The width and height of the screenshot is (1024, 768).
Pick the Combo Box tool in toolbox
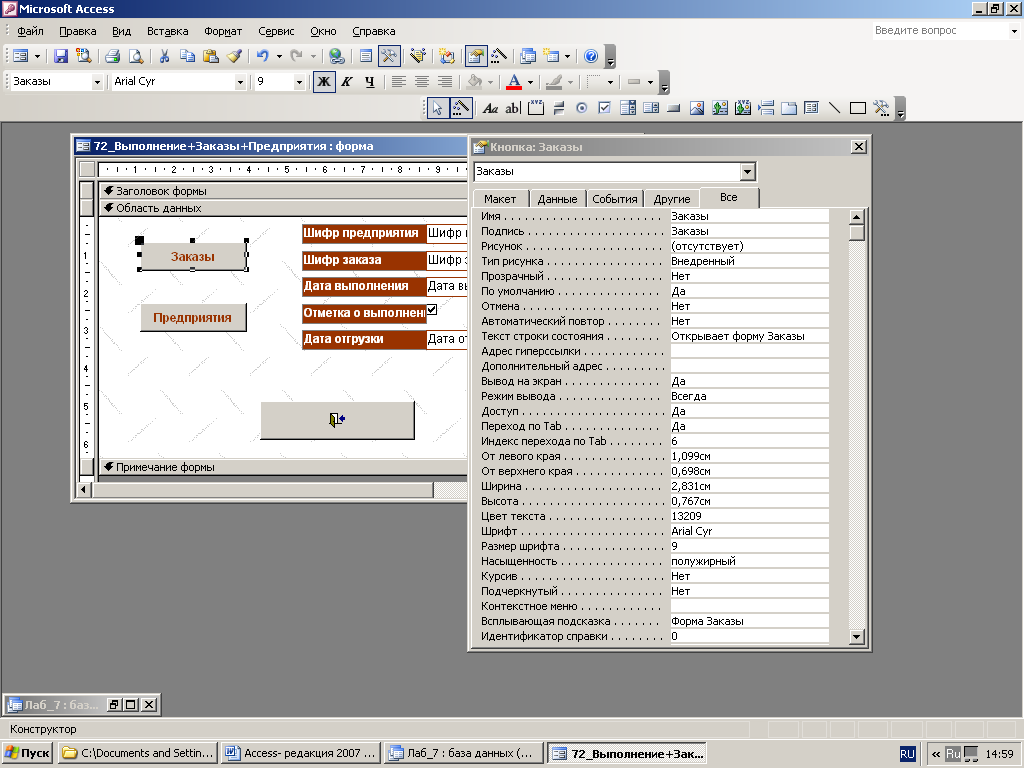coord(628,108)
